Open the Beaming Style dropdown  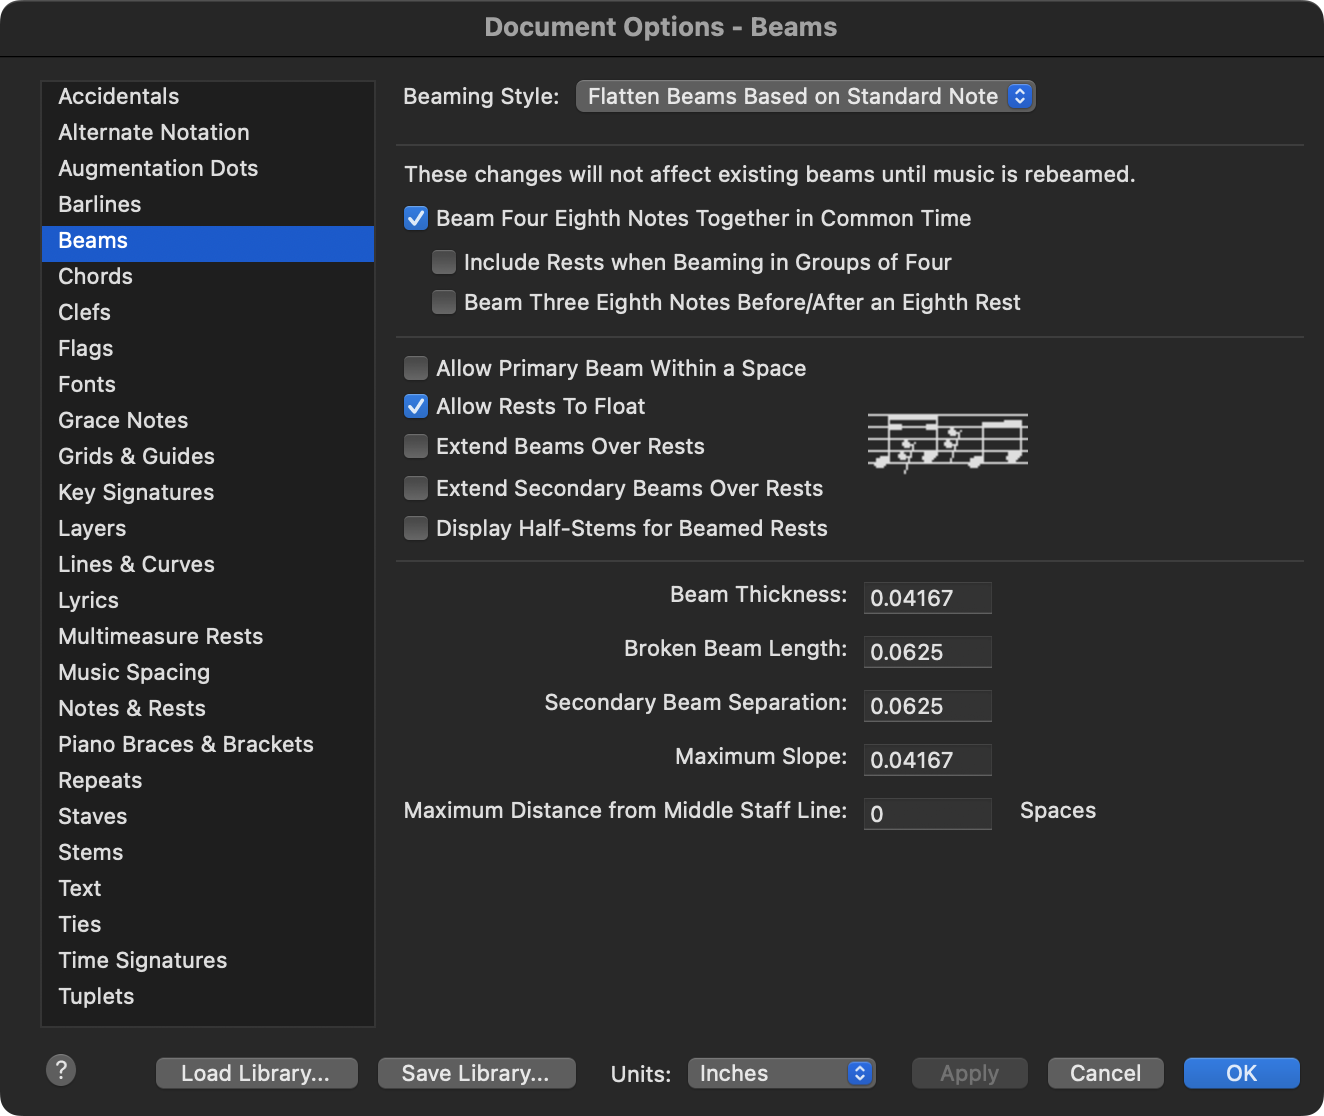pos(805,97)
